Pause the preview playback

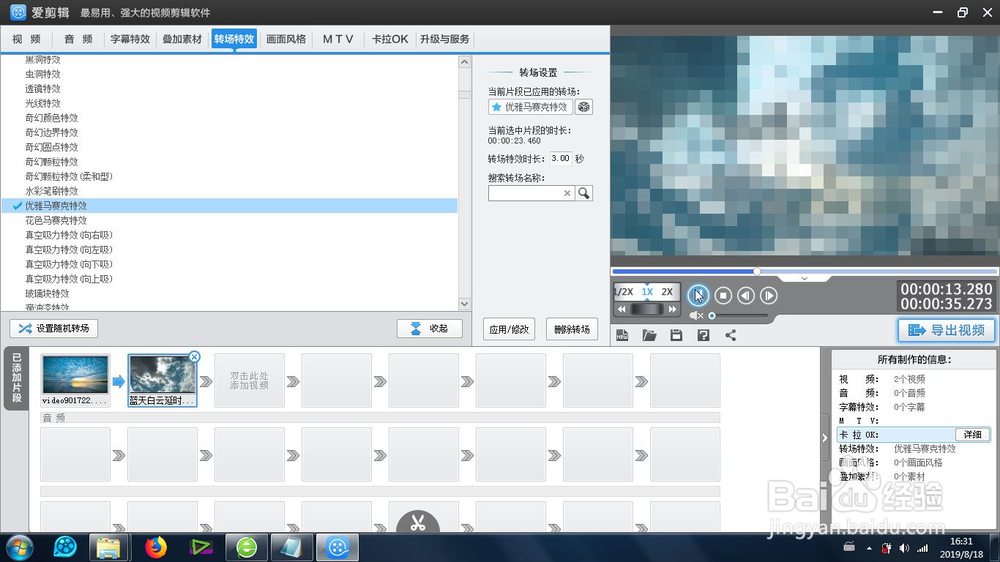[698, 295]
